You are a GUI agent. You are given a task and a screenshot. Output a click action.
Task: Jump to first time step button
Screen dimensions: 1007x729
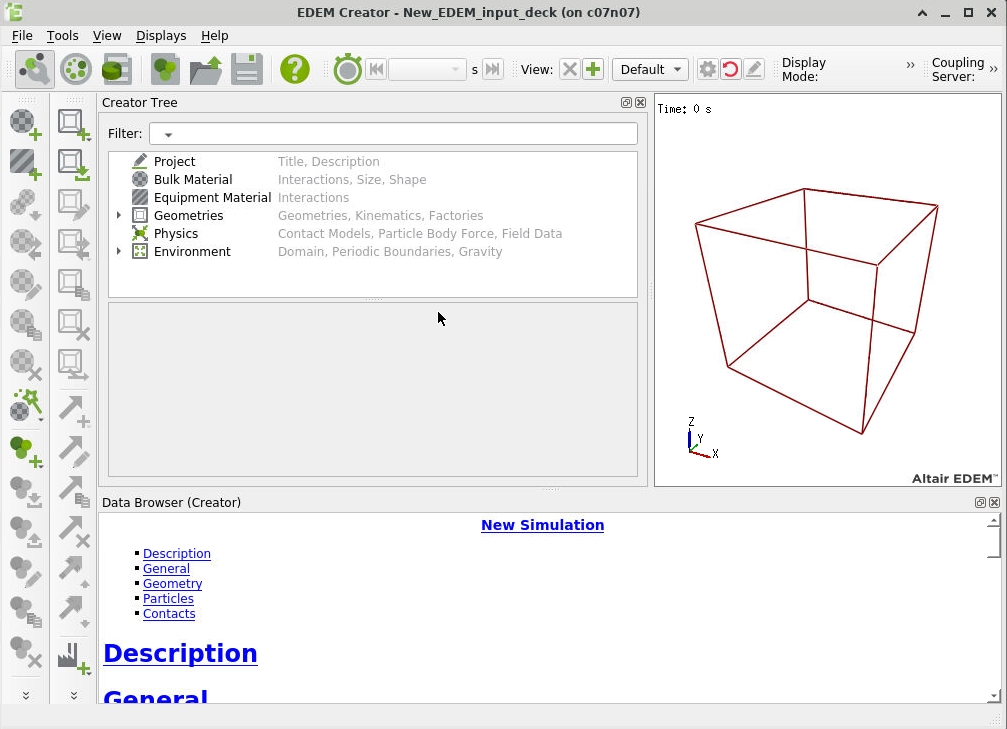(376, 69)
